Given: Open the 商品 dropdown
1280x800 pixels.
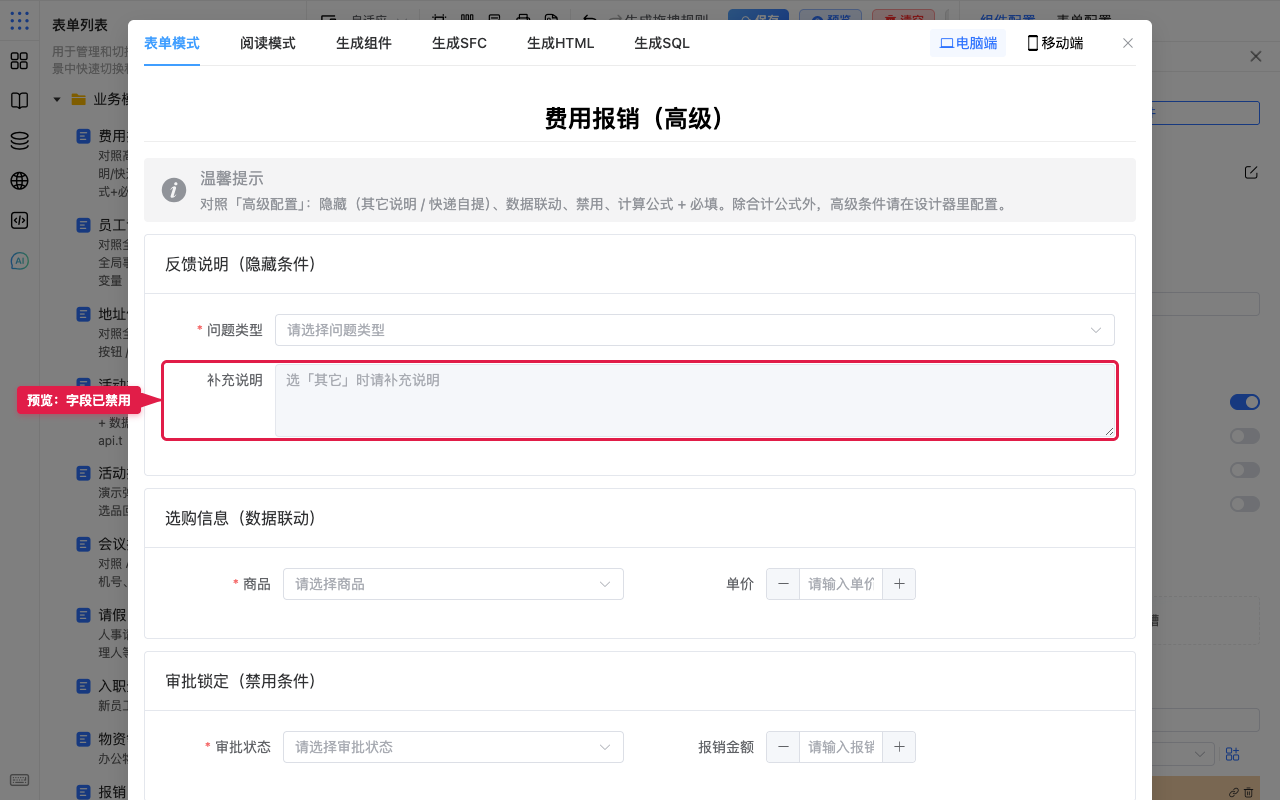Looking at the screenshot, I should pyautogui.click(x=453, y=584).
